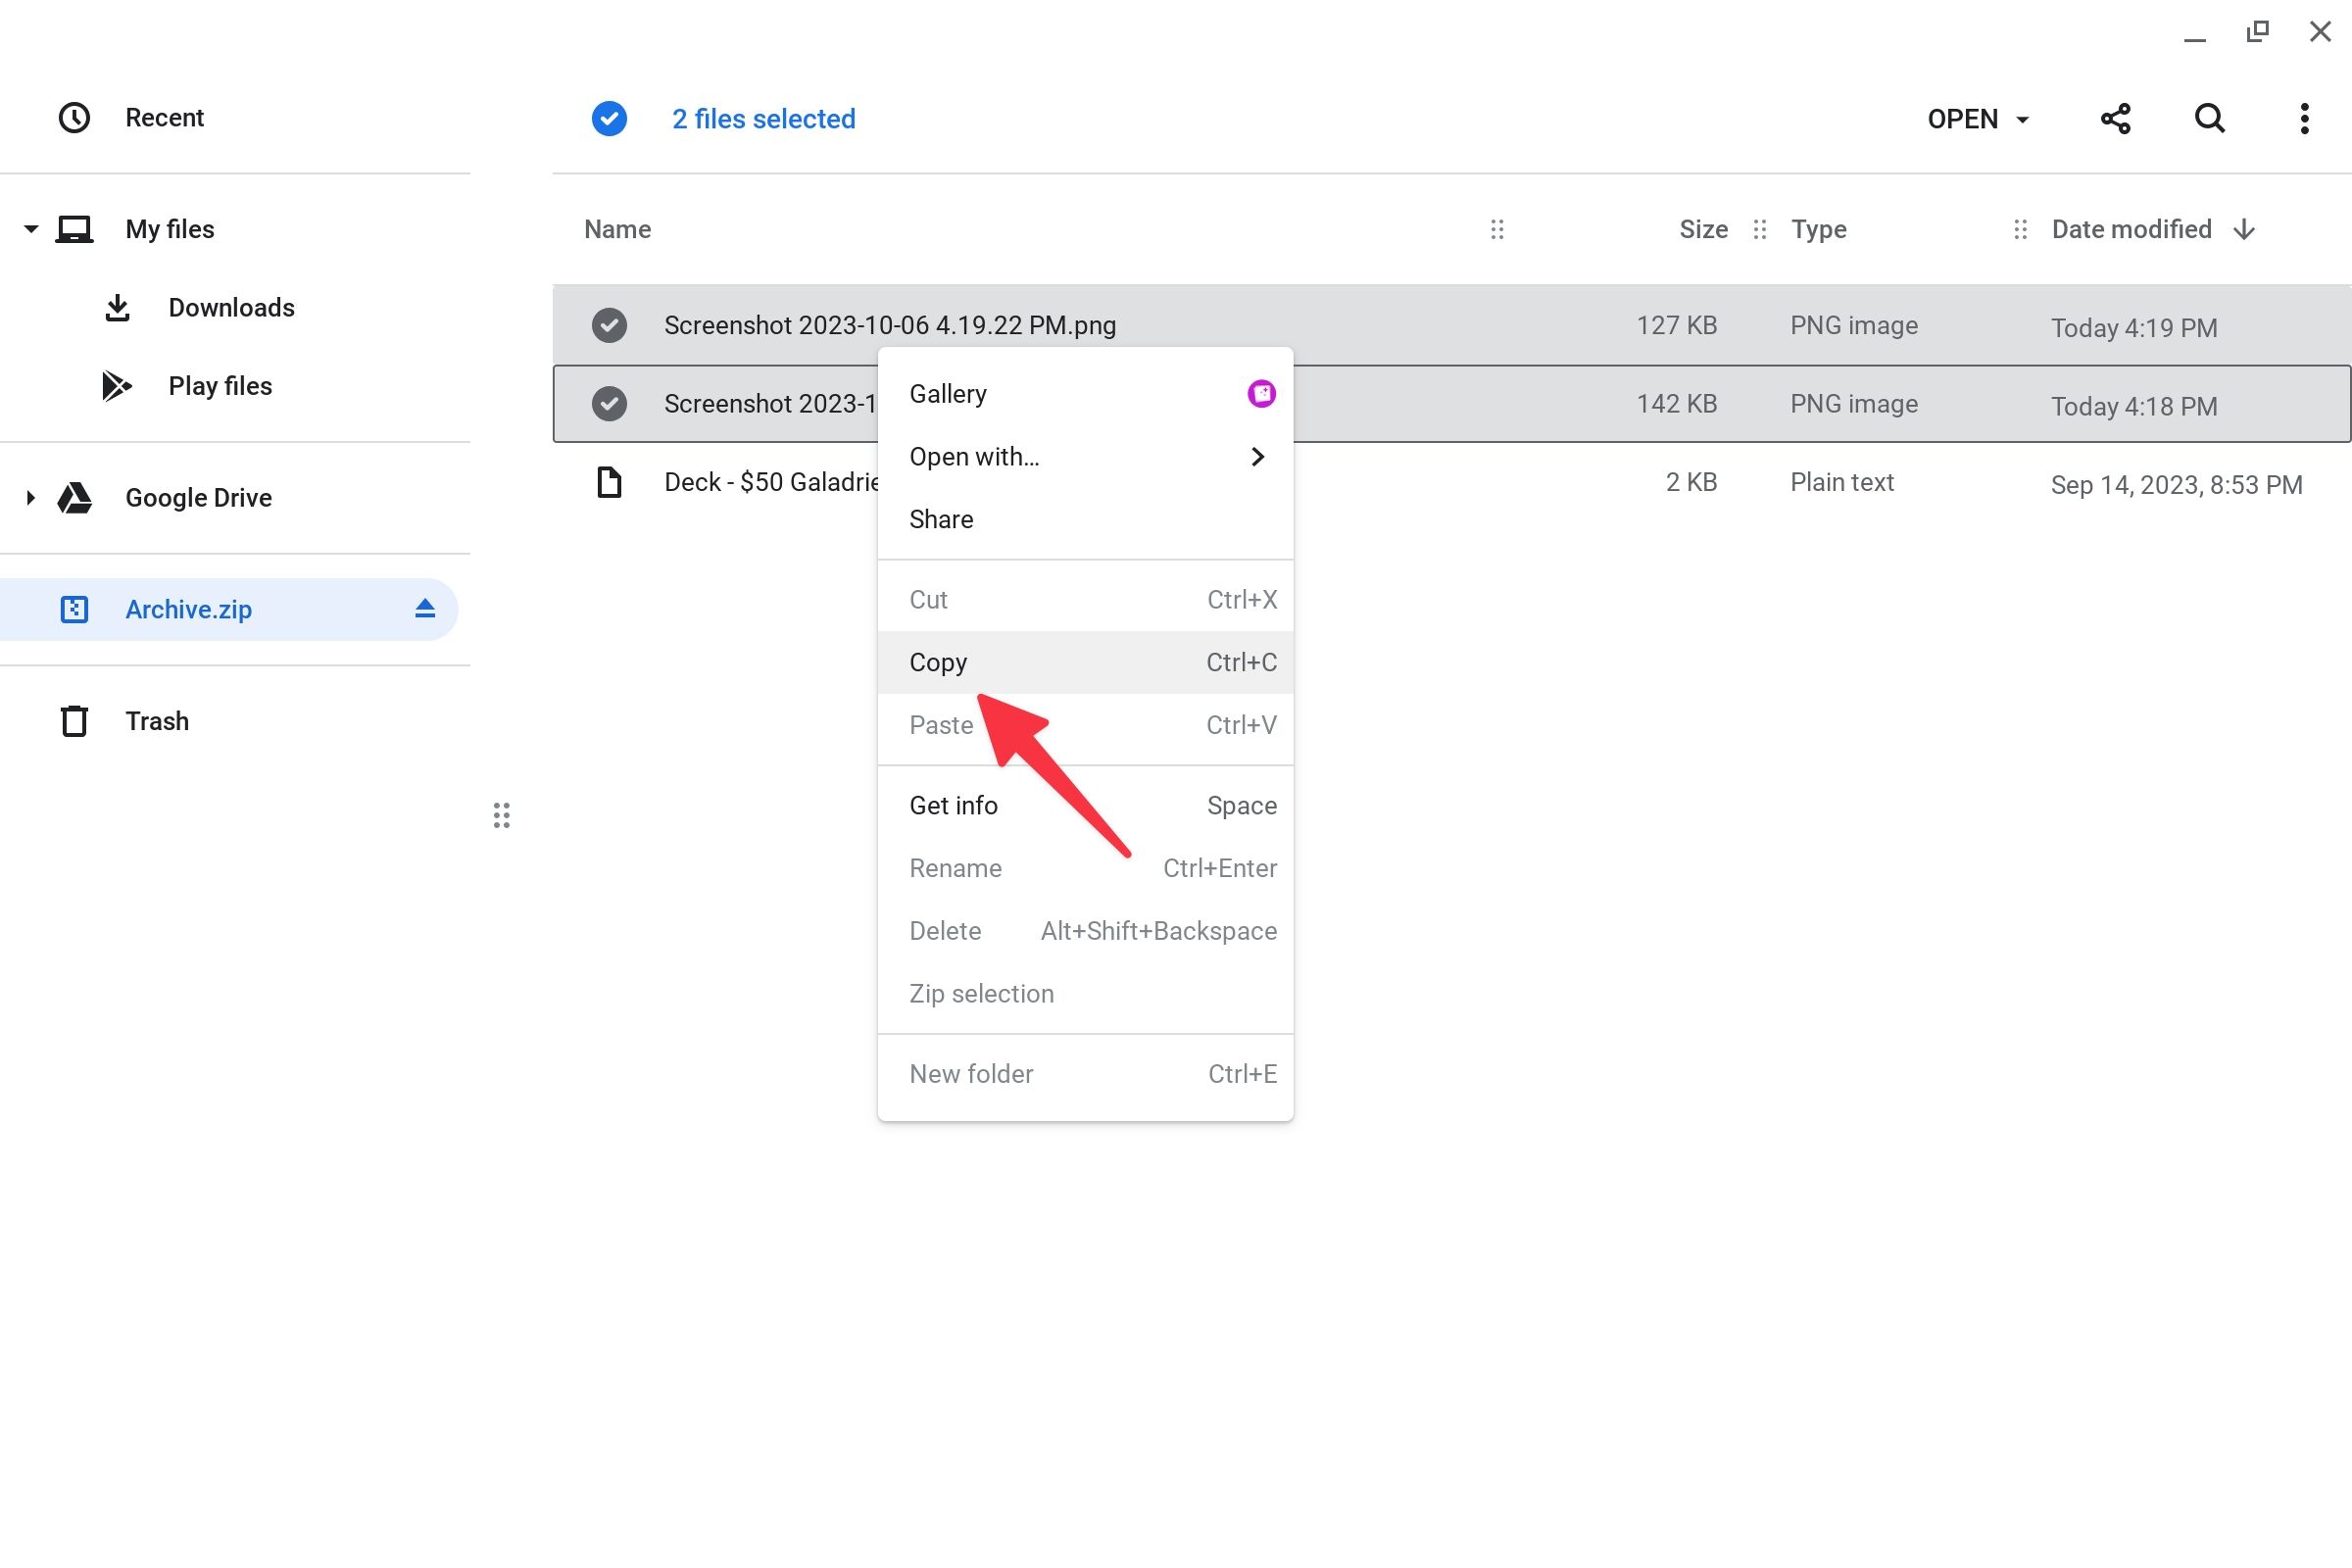Viewport: 2352px width, 1568px height.
Task: Open Recent files view
Action: pyautogui.click(x=164, y=117)
